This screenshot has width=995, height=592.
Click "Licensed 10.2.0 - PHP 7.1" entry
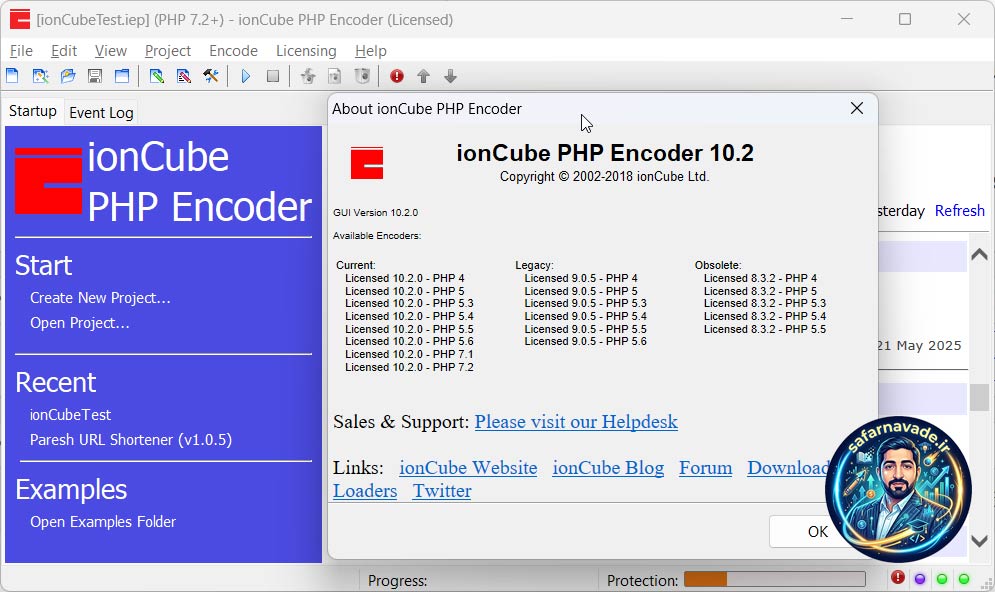tap(409, 354)
